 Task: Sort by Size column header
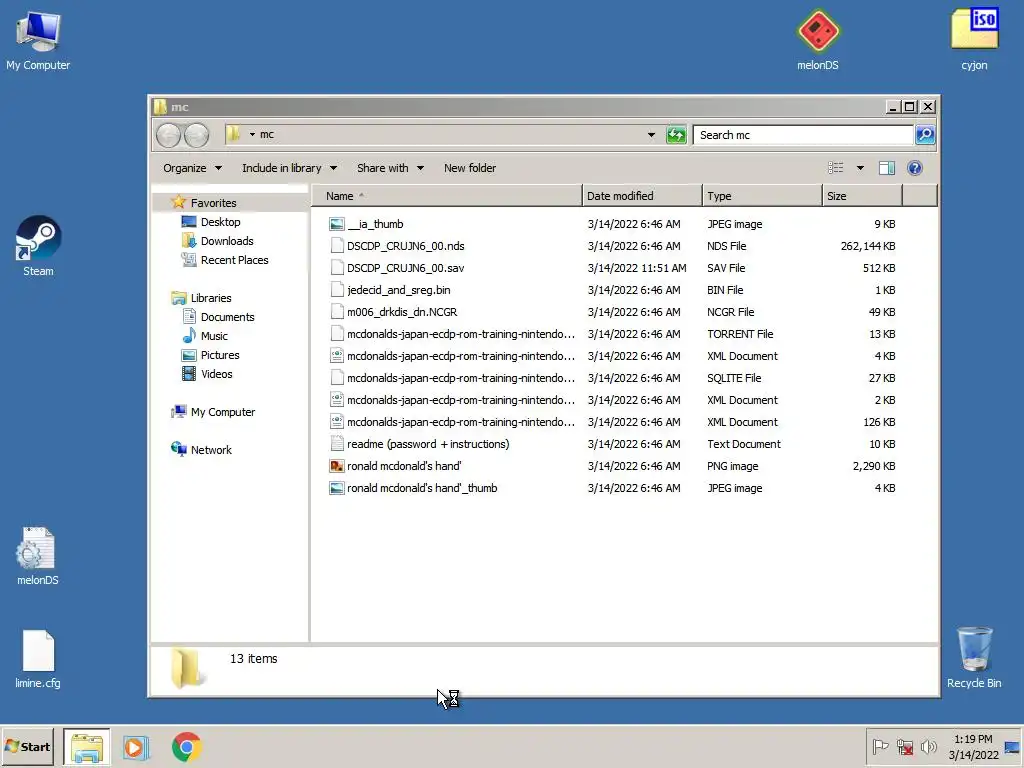(x=862, y=196)
